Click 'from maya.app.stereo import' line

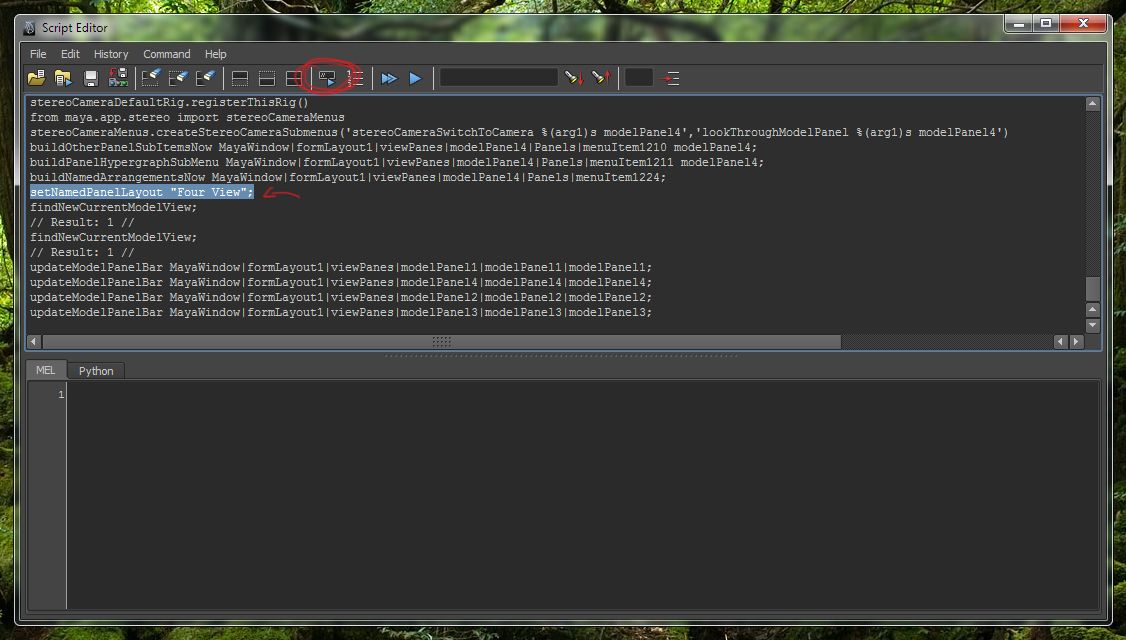(187, 117)
